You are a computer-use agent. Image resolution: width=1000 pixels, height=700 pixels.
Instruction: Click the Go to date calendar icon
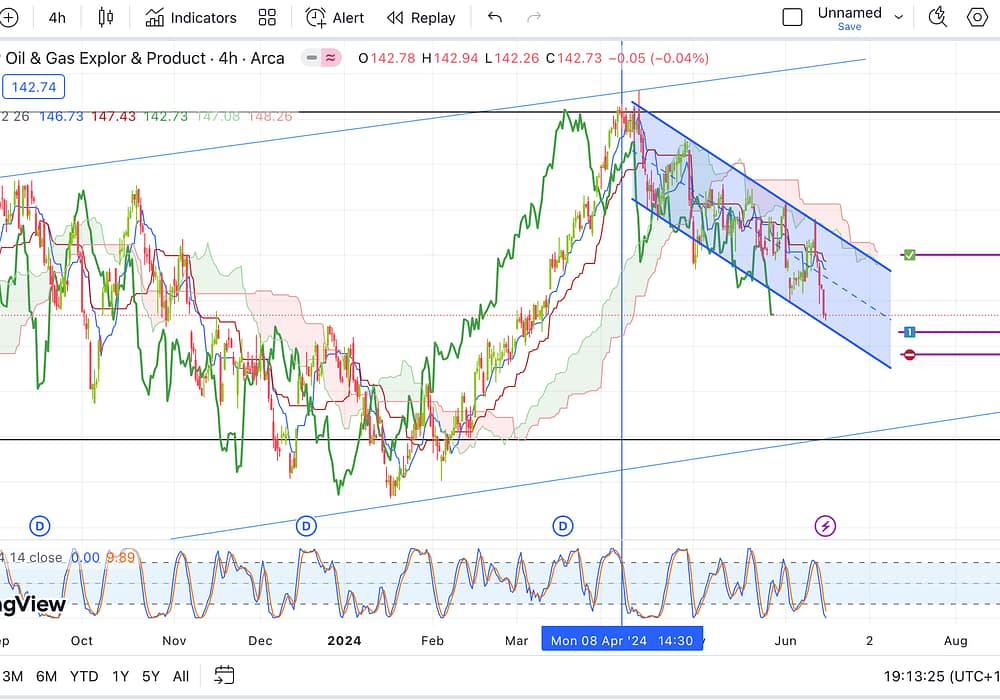[224, 675]
